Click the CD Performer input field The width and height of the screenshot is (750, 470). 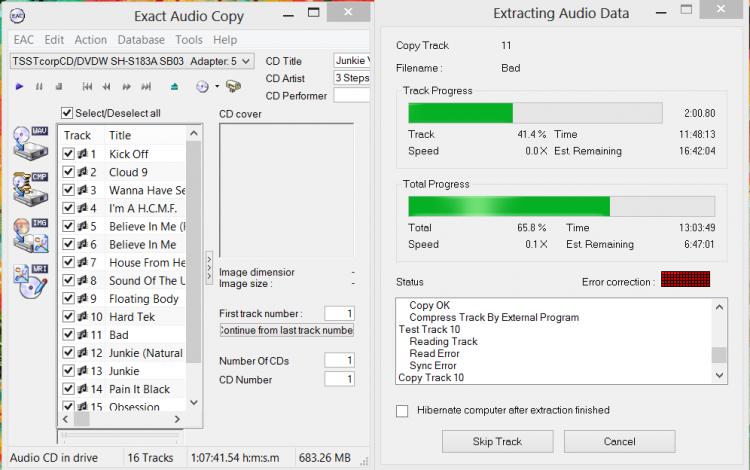coord(352,95)
